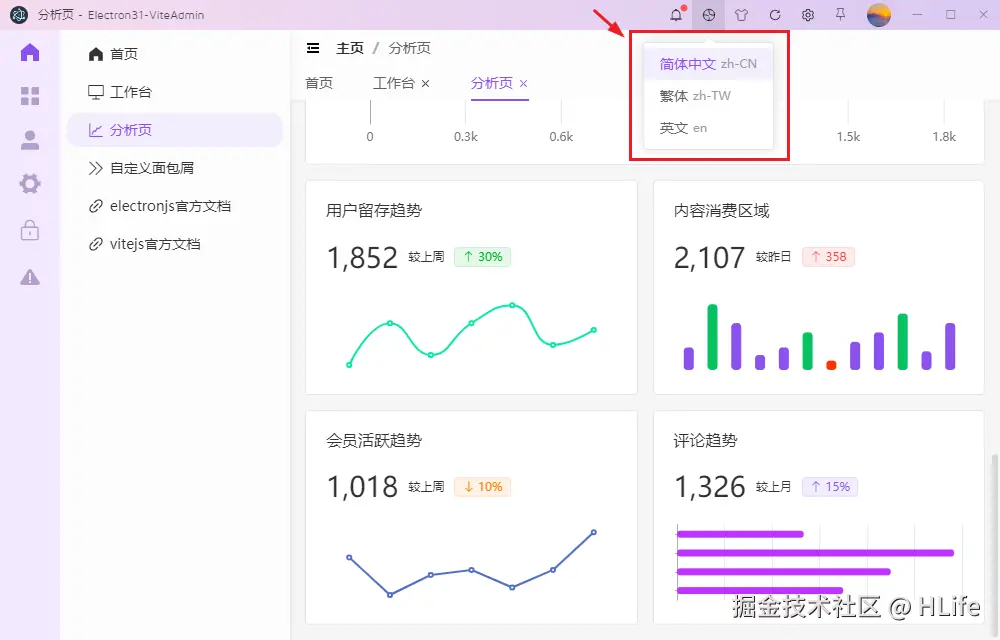Choose 简体中文 zh-CN language
Viewport: 1000px width, 640px height.
(x=708, y=64)
